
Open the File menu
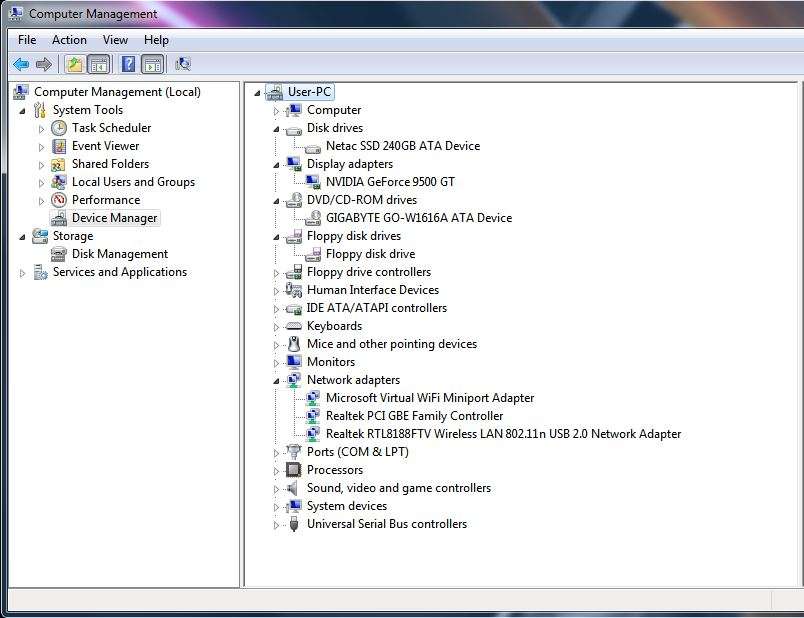[x=25, y=39]
